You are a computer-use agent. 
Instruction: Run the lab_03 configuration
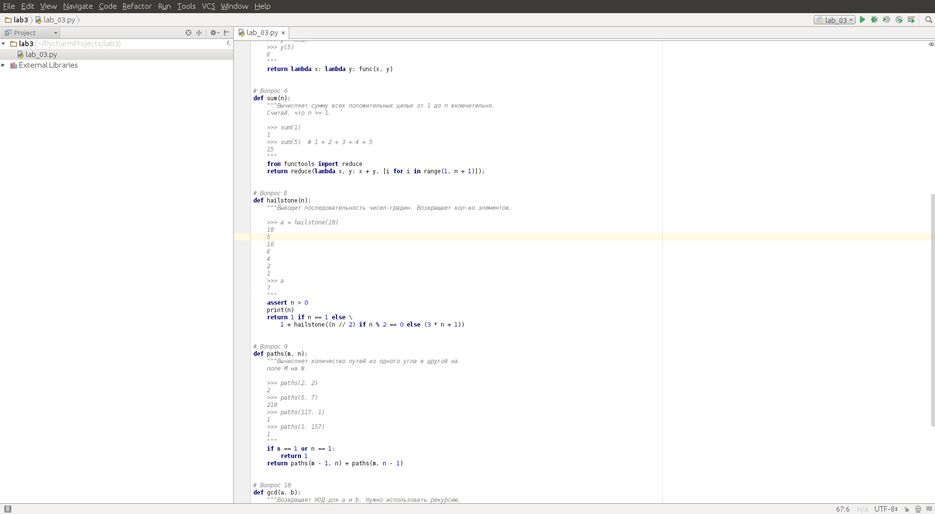pyautogui.click(x=862, y=20)
